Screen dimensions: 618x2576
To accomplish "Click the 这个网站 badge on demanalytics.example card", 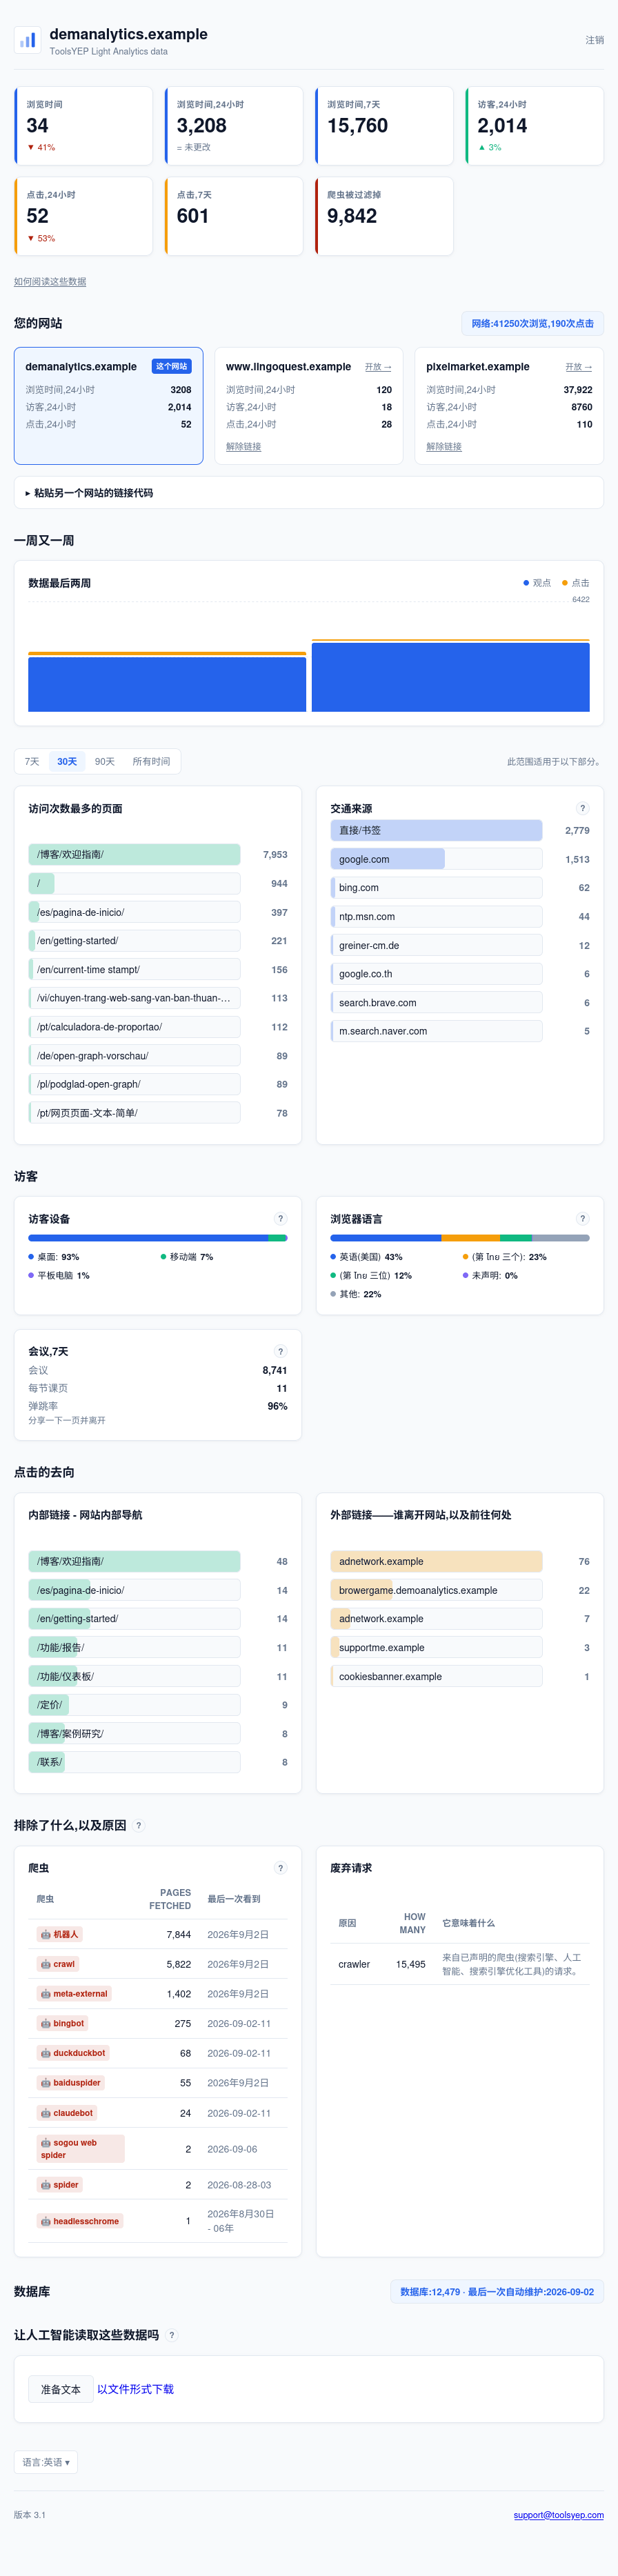I will (x=171, y=366).
